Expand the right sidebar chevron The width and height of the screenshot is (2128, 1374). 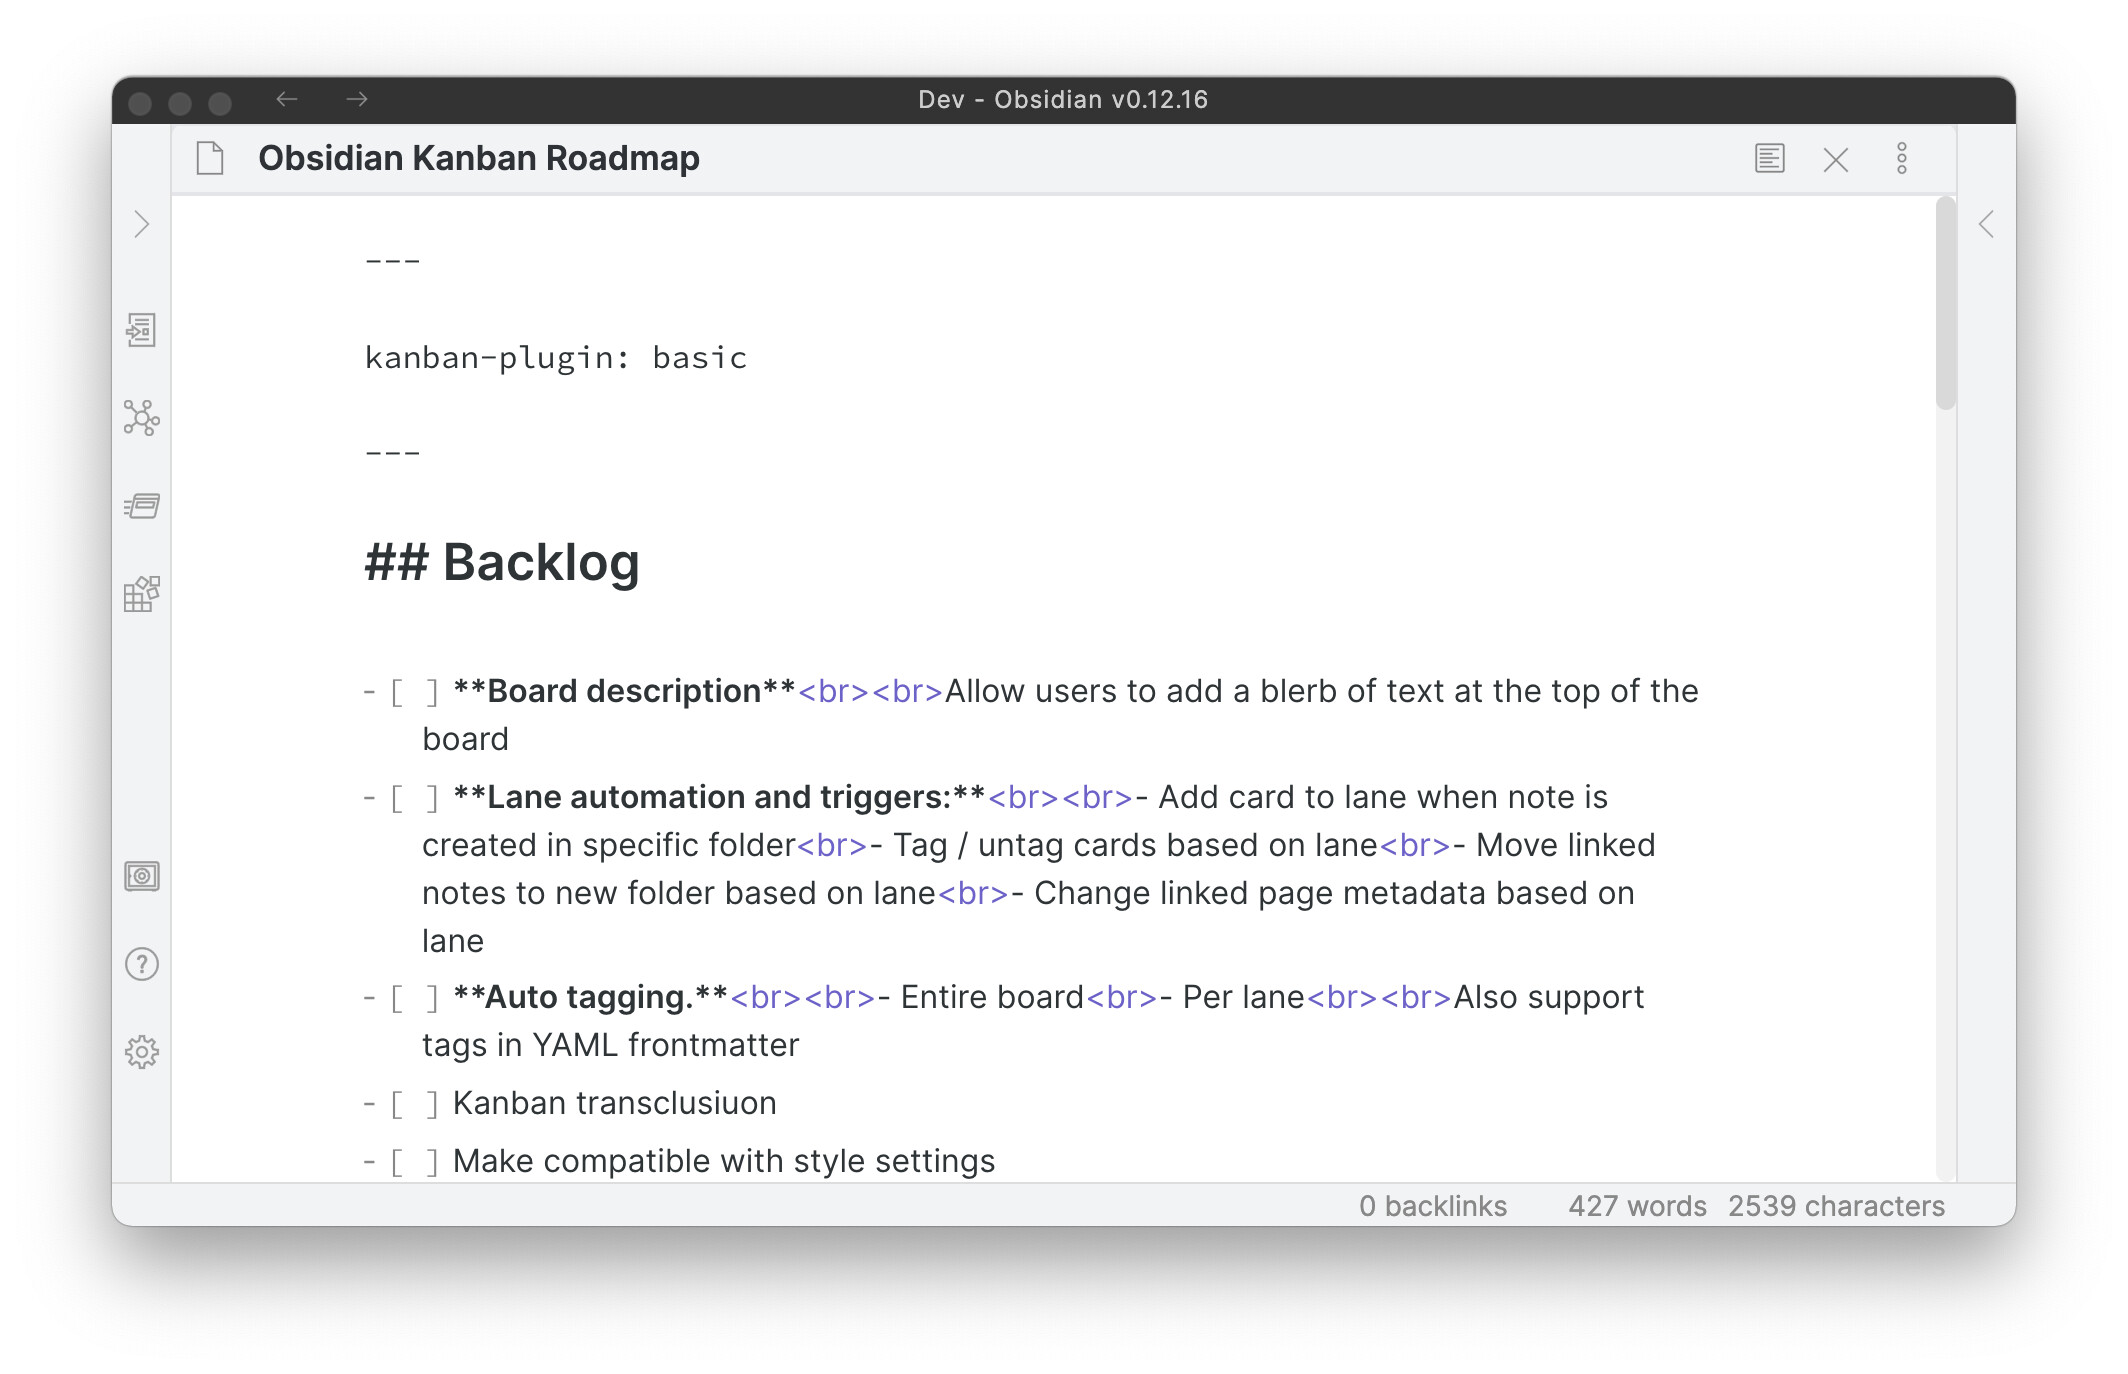point(1986,224)
